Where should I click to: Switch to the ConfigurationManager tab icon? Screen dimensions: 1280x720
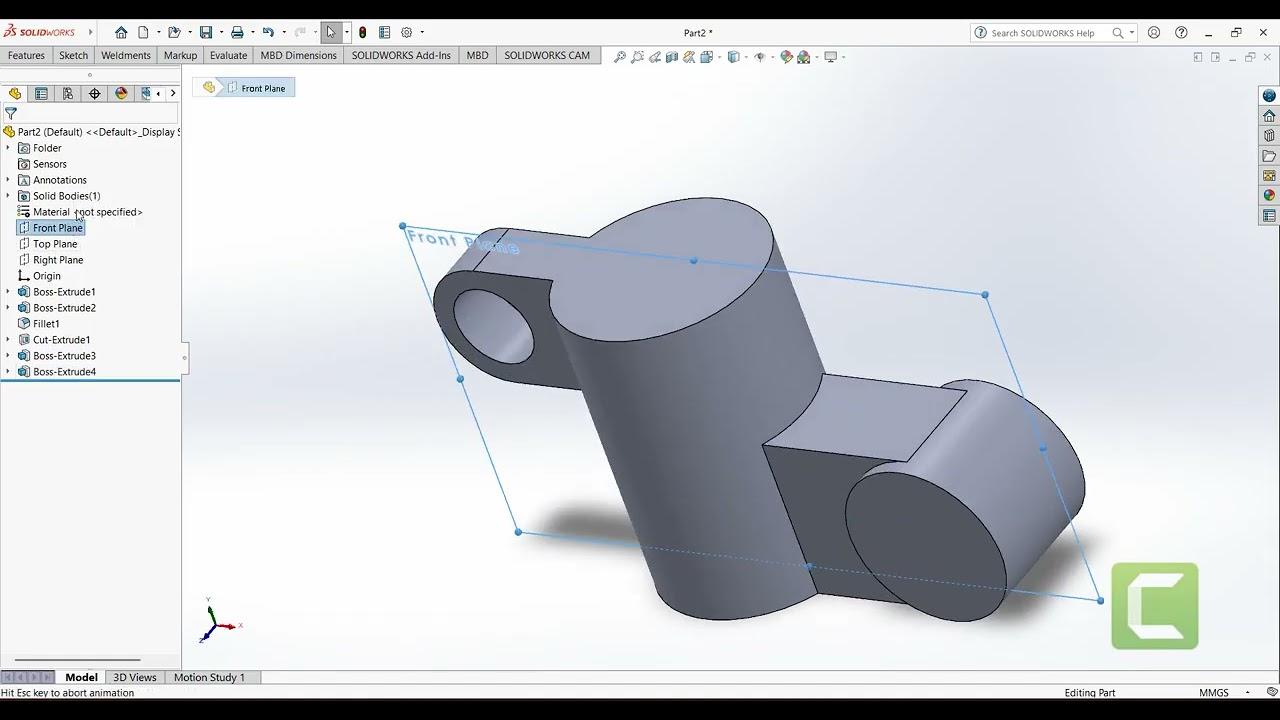pos(68,93)
